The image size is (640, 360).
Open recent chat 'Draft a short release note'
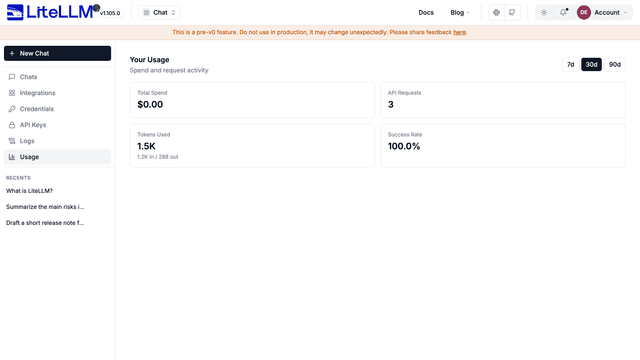[x=45, y=223]
